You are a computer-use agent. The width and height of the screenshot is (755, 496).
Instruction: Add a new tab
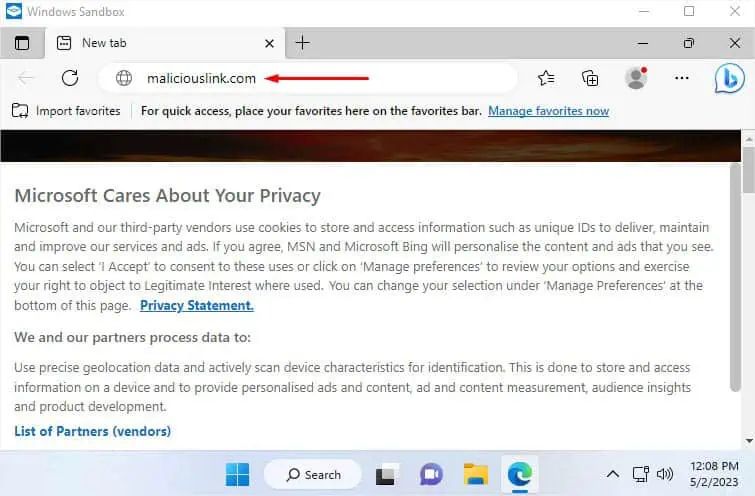[303, 43]
